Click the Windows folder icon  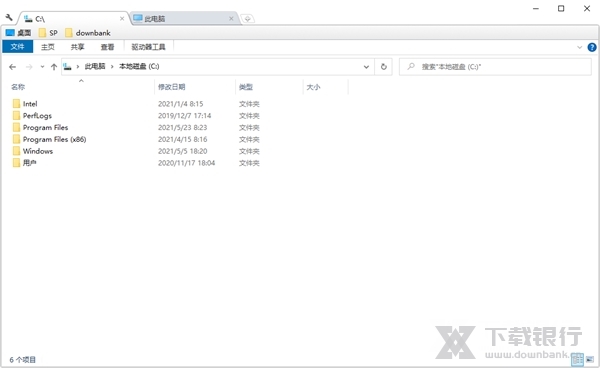(16, 151)
